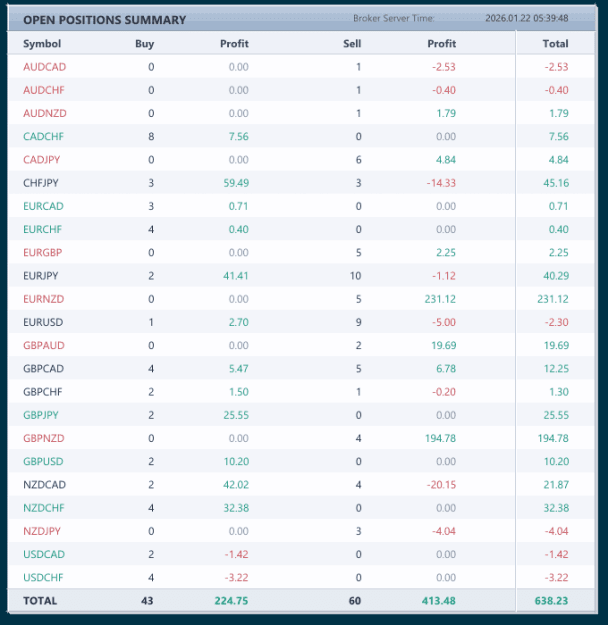Select the GBPUSD symbol
The image size is (608, 625).
(43, 461)
